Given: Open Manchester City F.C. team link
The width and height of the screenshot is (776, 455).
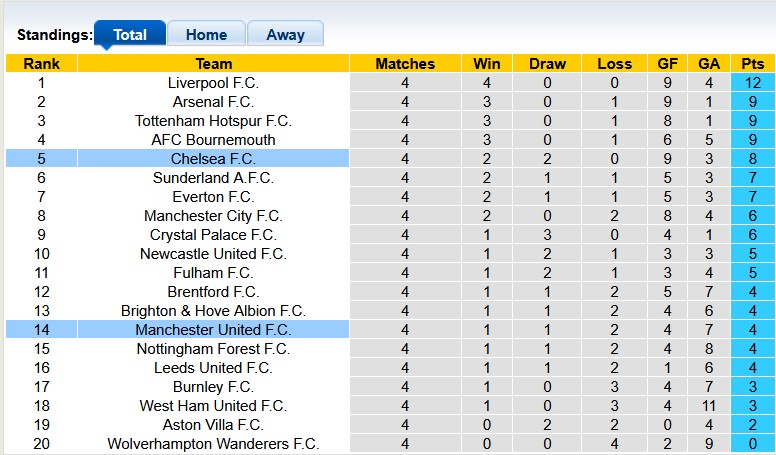Looking at the screenshot, I should 213,216.
